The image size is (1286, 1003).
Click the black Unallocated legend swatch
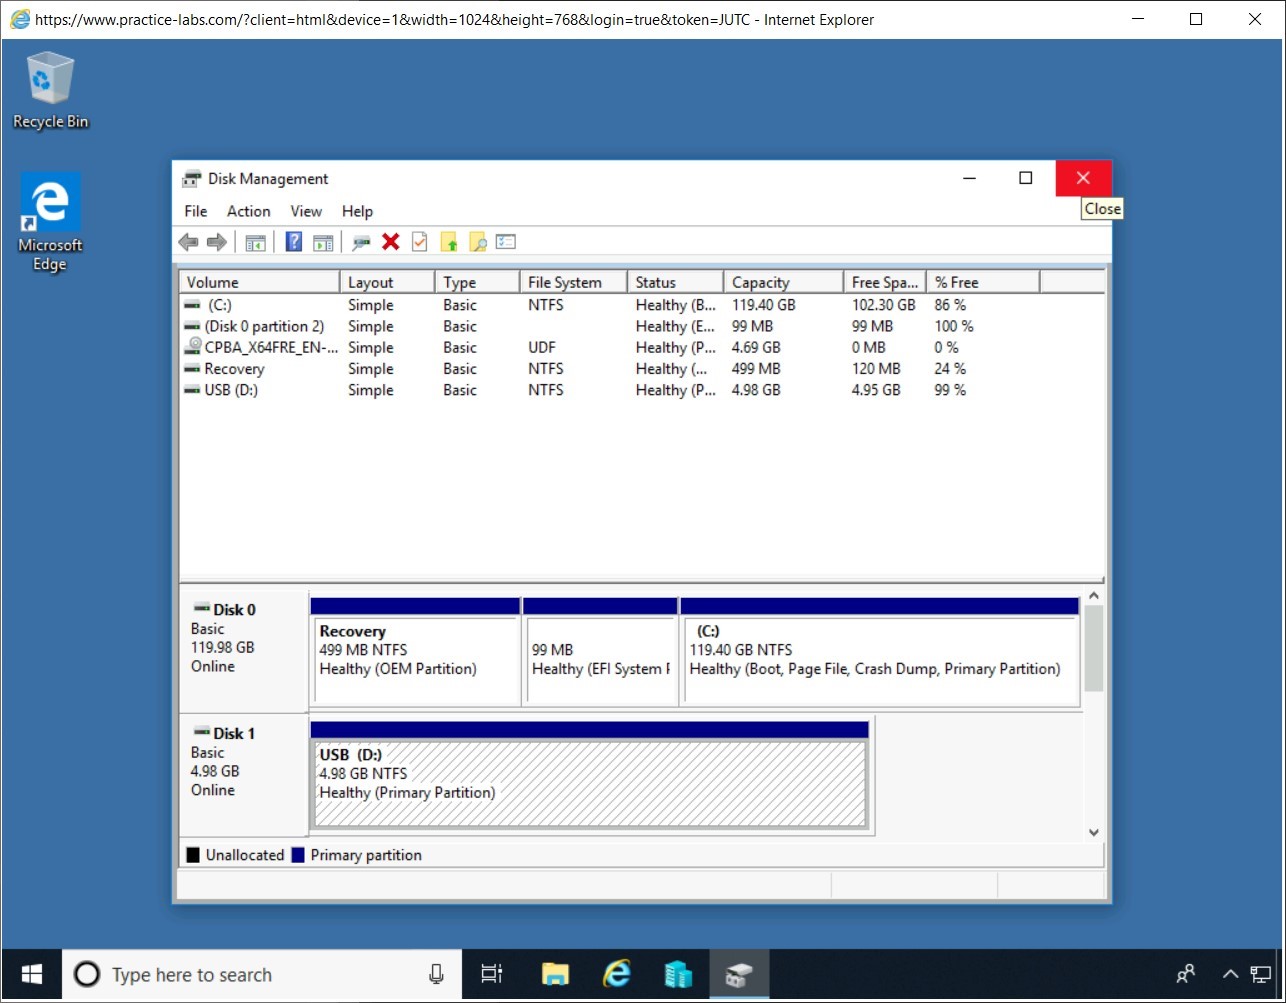193,855
